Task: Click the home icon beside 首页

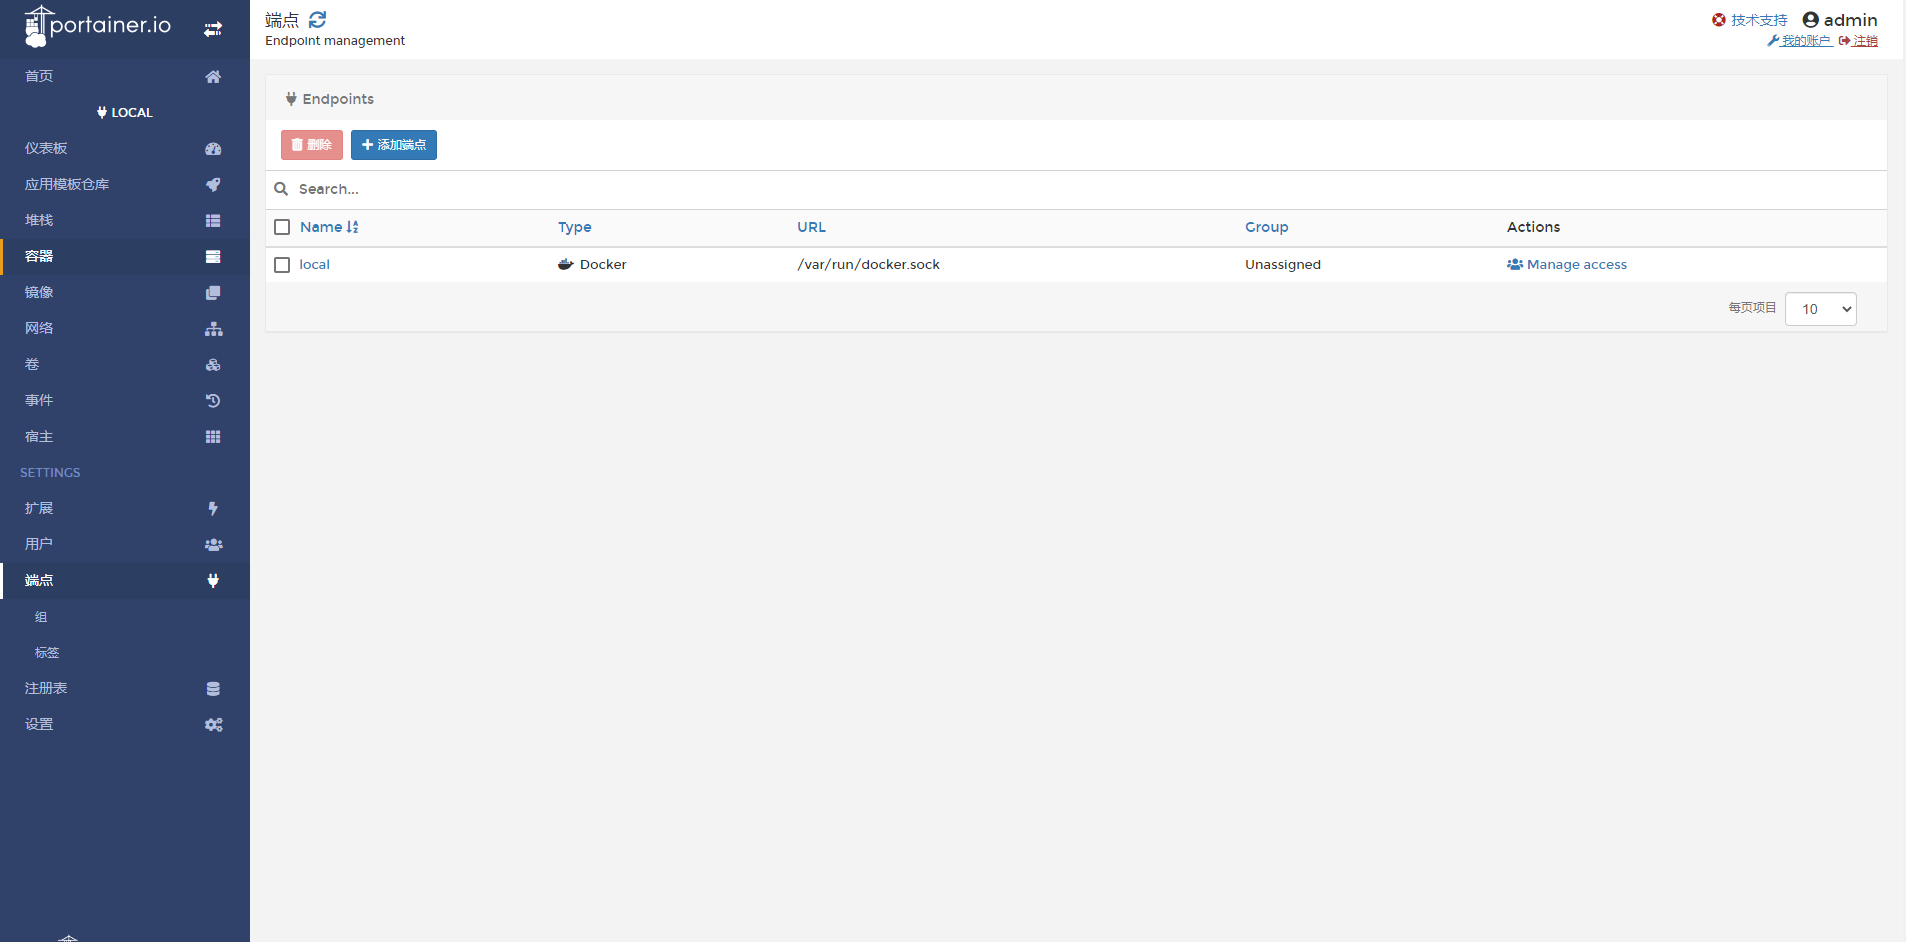Action: 213,77
